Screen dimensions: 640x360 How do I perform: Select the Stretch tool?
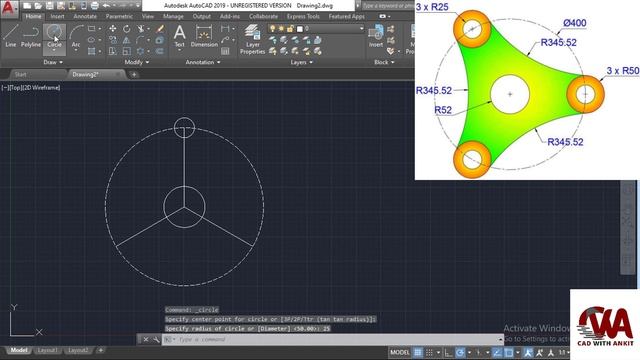[x=113, y=51]
